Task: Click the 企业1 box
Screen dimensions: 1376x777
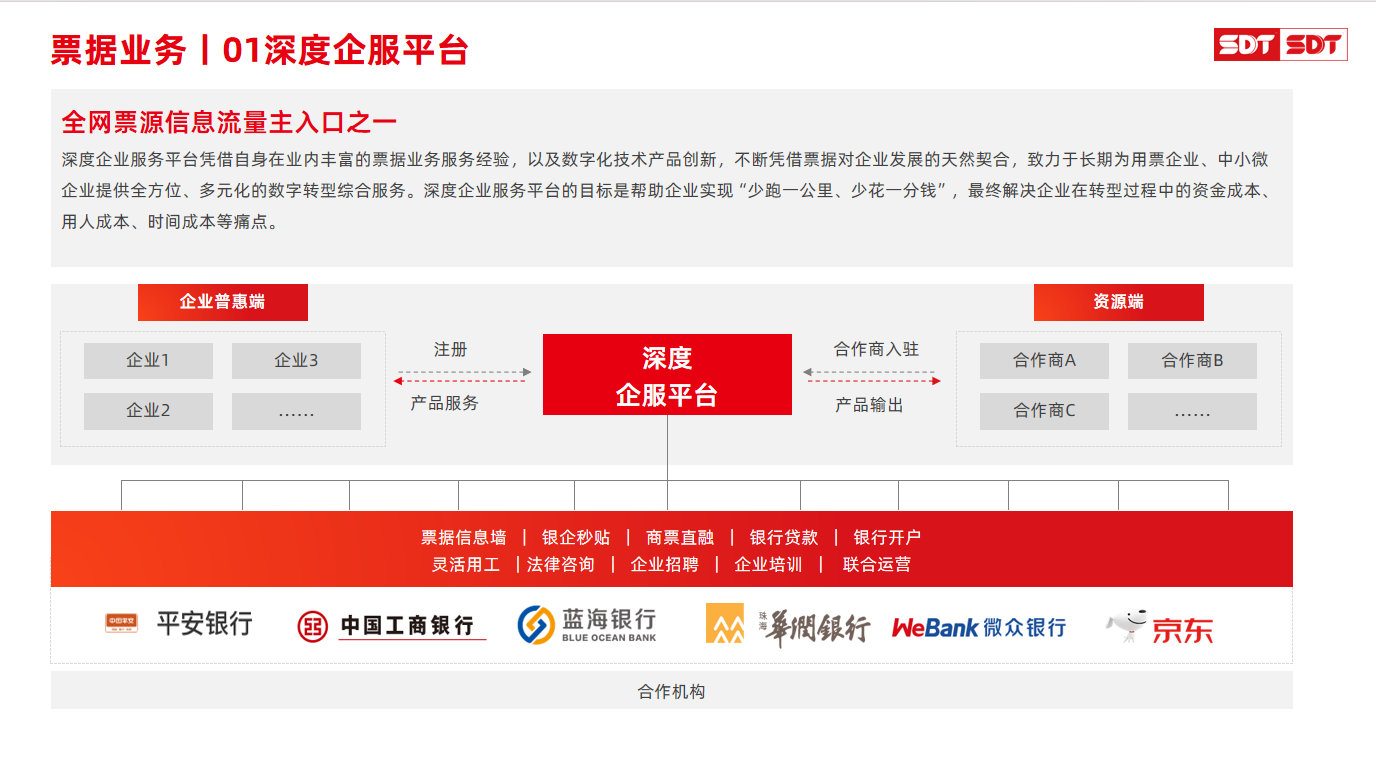Action: 148,361
